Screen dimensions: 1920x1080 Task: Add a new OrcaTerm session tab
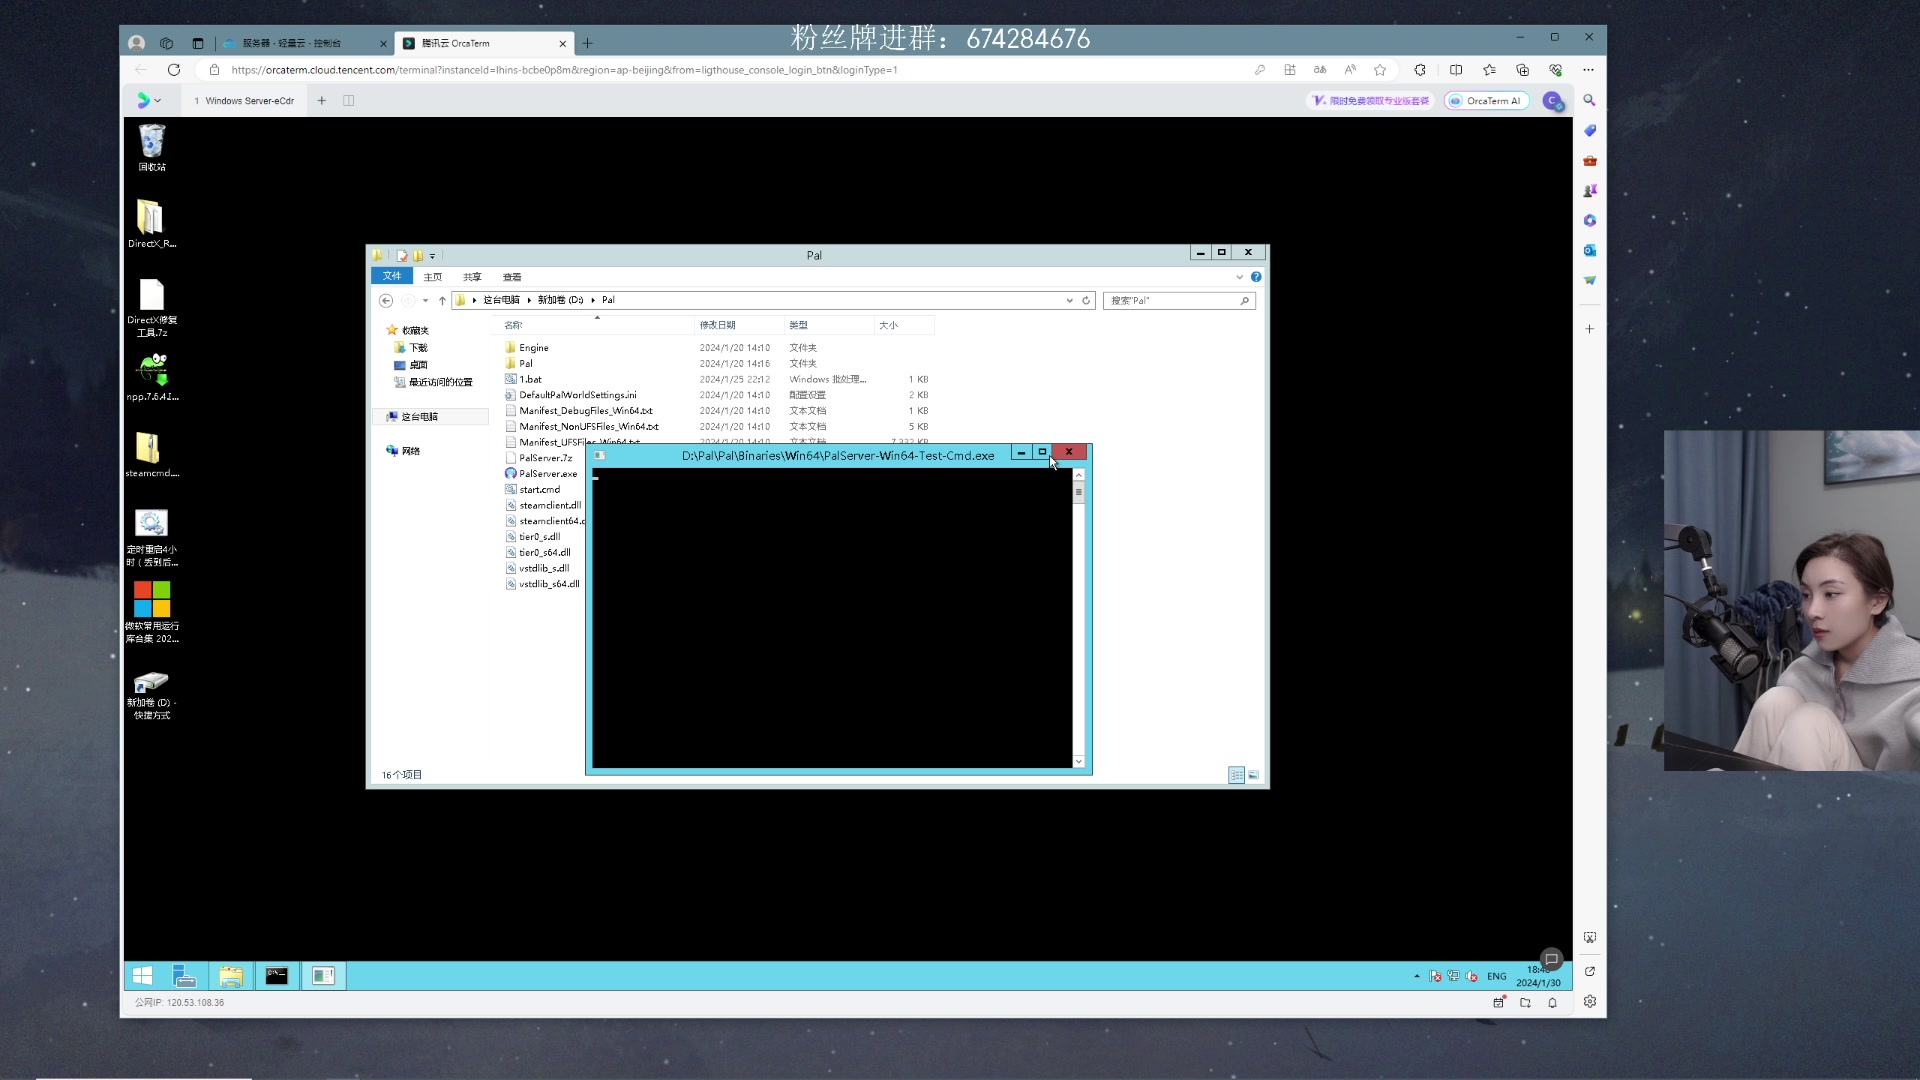click(322, 101)
